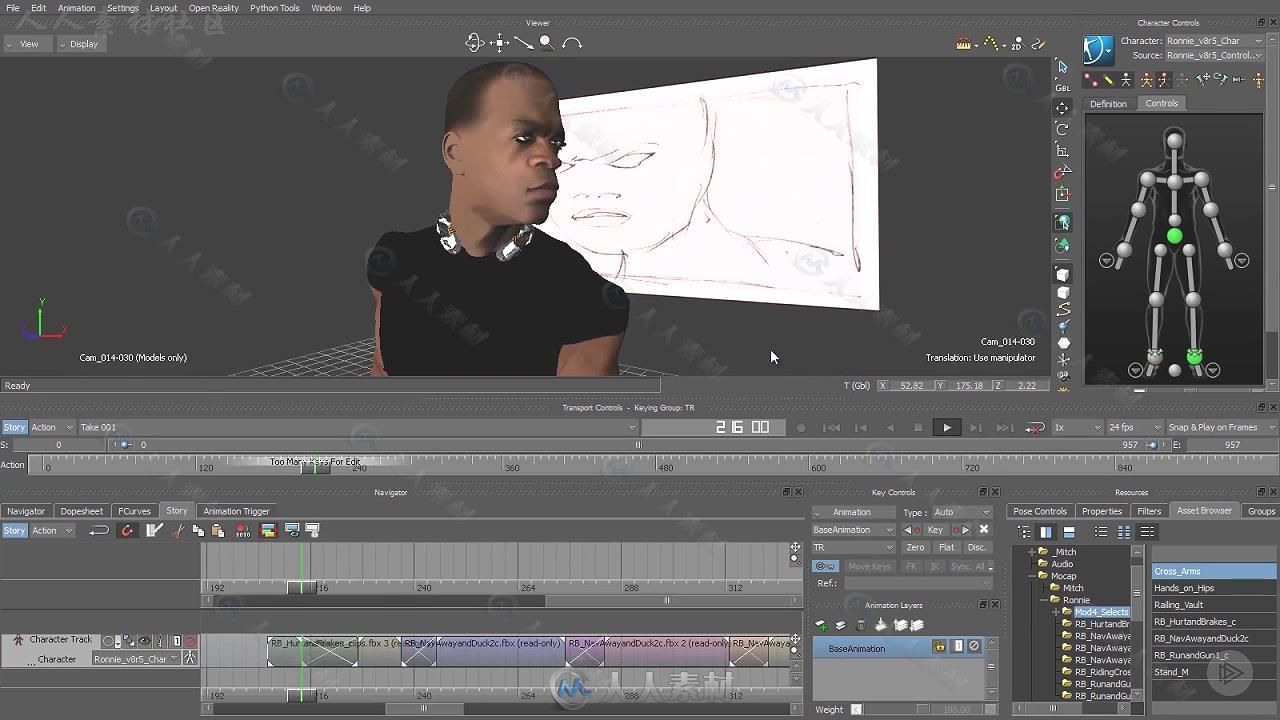Click the stick figure icon in Character Controls
The width and height of the screenshot is (1280, 720).
1126,80
